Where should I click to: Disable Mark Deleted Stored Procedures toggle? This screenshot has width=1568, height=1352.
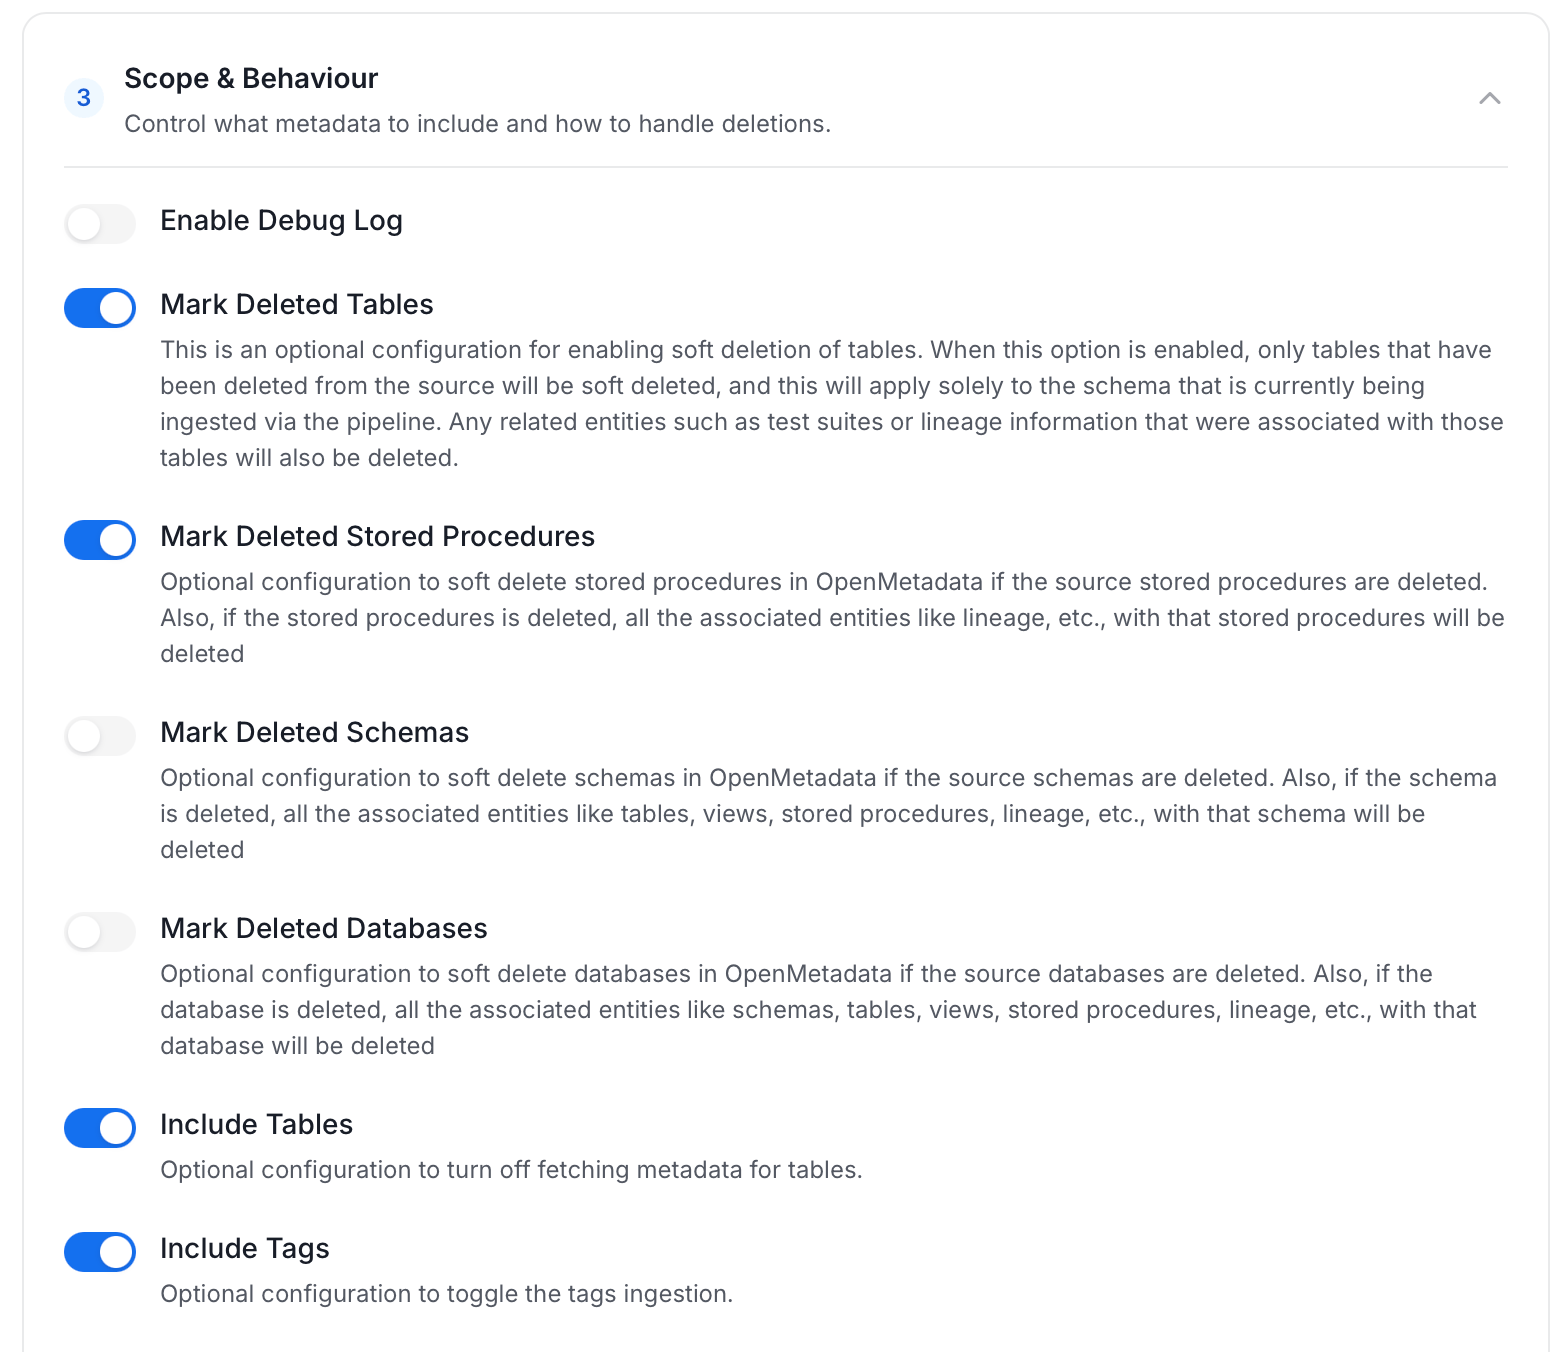(100, 540)
